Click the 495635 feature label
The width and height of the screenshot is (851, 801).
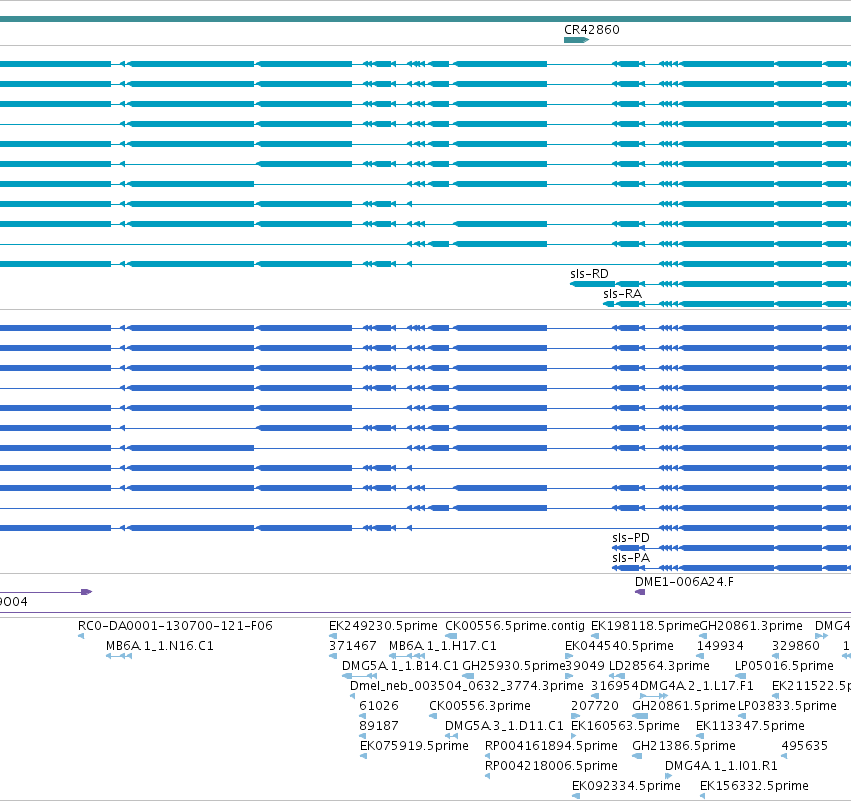pos(804,746)
